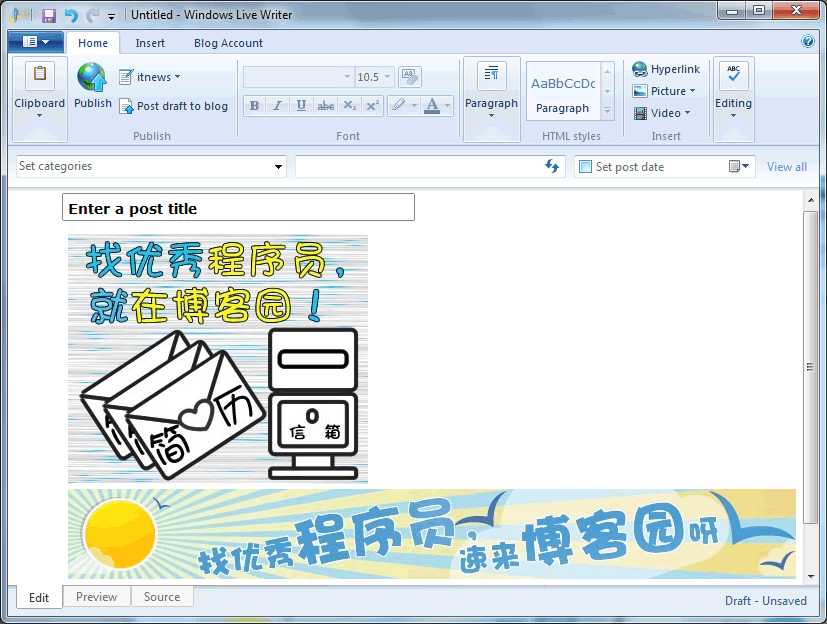Open the highlight color dropdown arrow

tap(414, 105)
